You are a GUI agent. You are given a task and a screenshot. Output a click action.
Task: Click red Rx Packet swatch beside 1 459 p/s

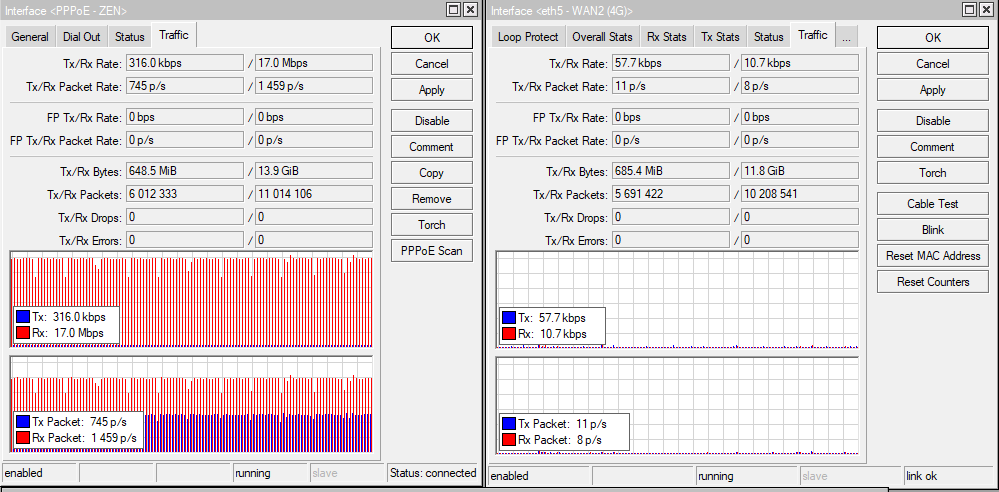pos(23,438)
